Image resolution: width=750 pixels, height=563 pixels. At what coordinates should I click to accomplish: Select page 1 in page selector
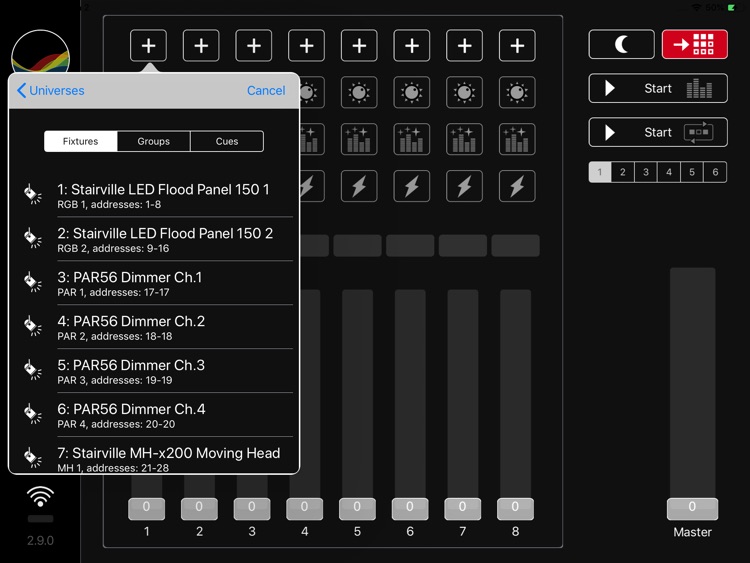[600, 172]
